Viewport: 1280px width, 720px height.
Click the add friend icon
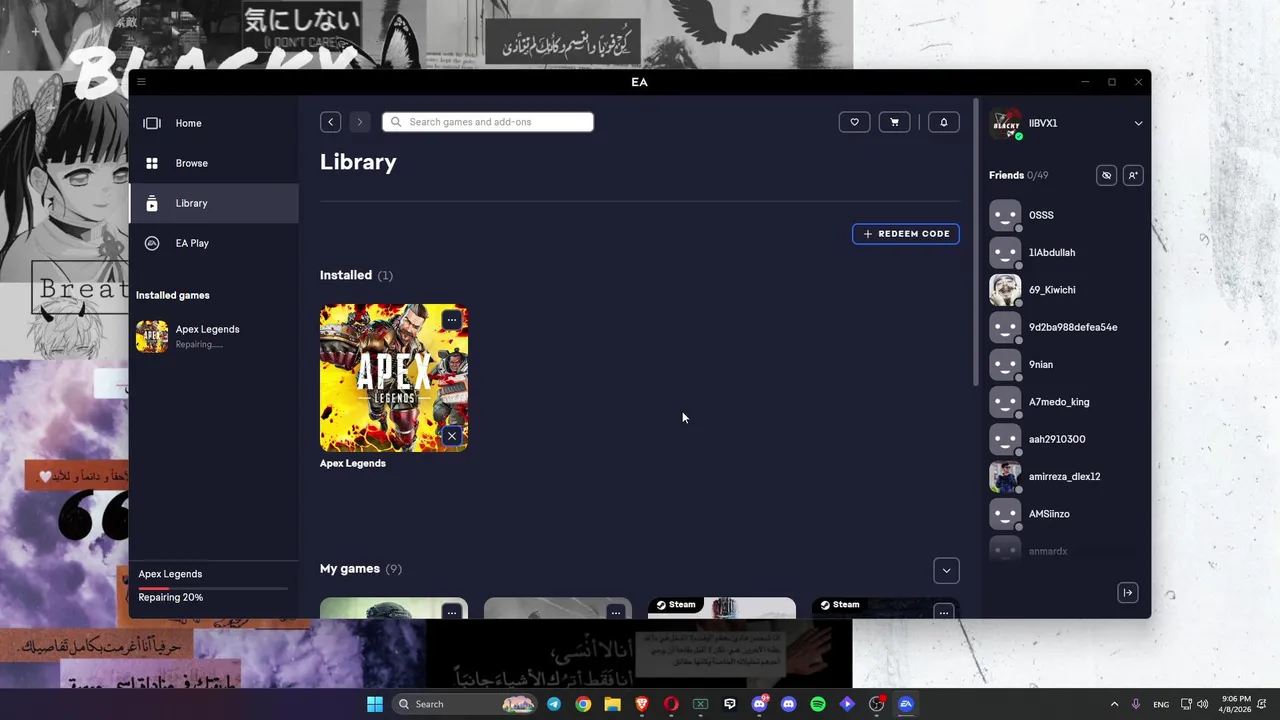click(x=1133, y=175)
